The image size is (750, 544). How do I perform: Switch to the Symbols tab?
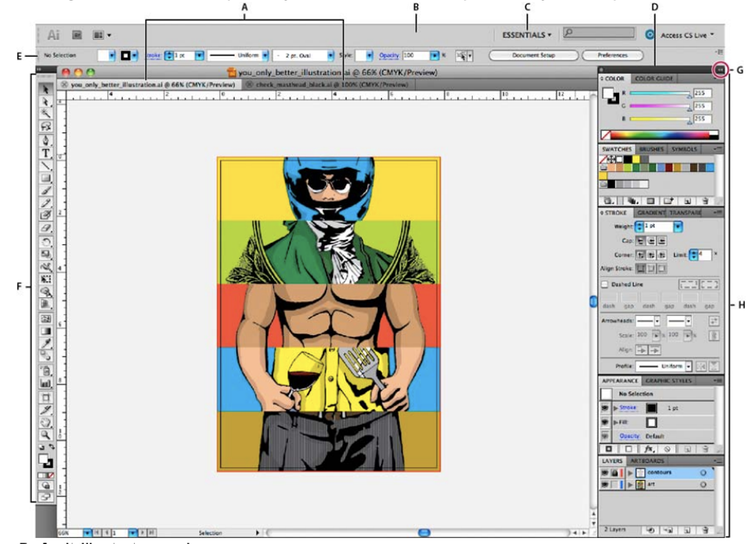coord(684,149)
